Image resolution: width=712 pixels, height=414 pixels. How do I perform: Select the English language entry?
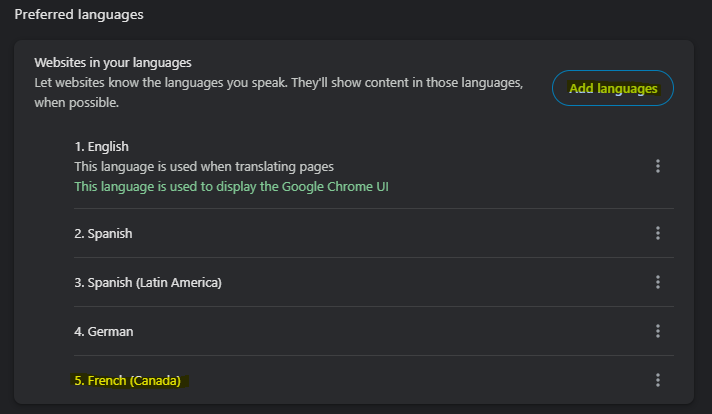pos(101,147)
